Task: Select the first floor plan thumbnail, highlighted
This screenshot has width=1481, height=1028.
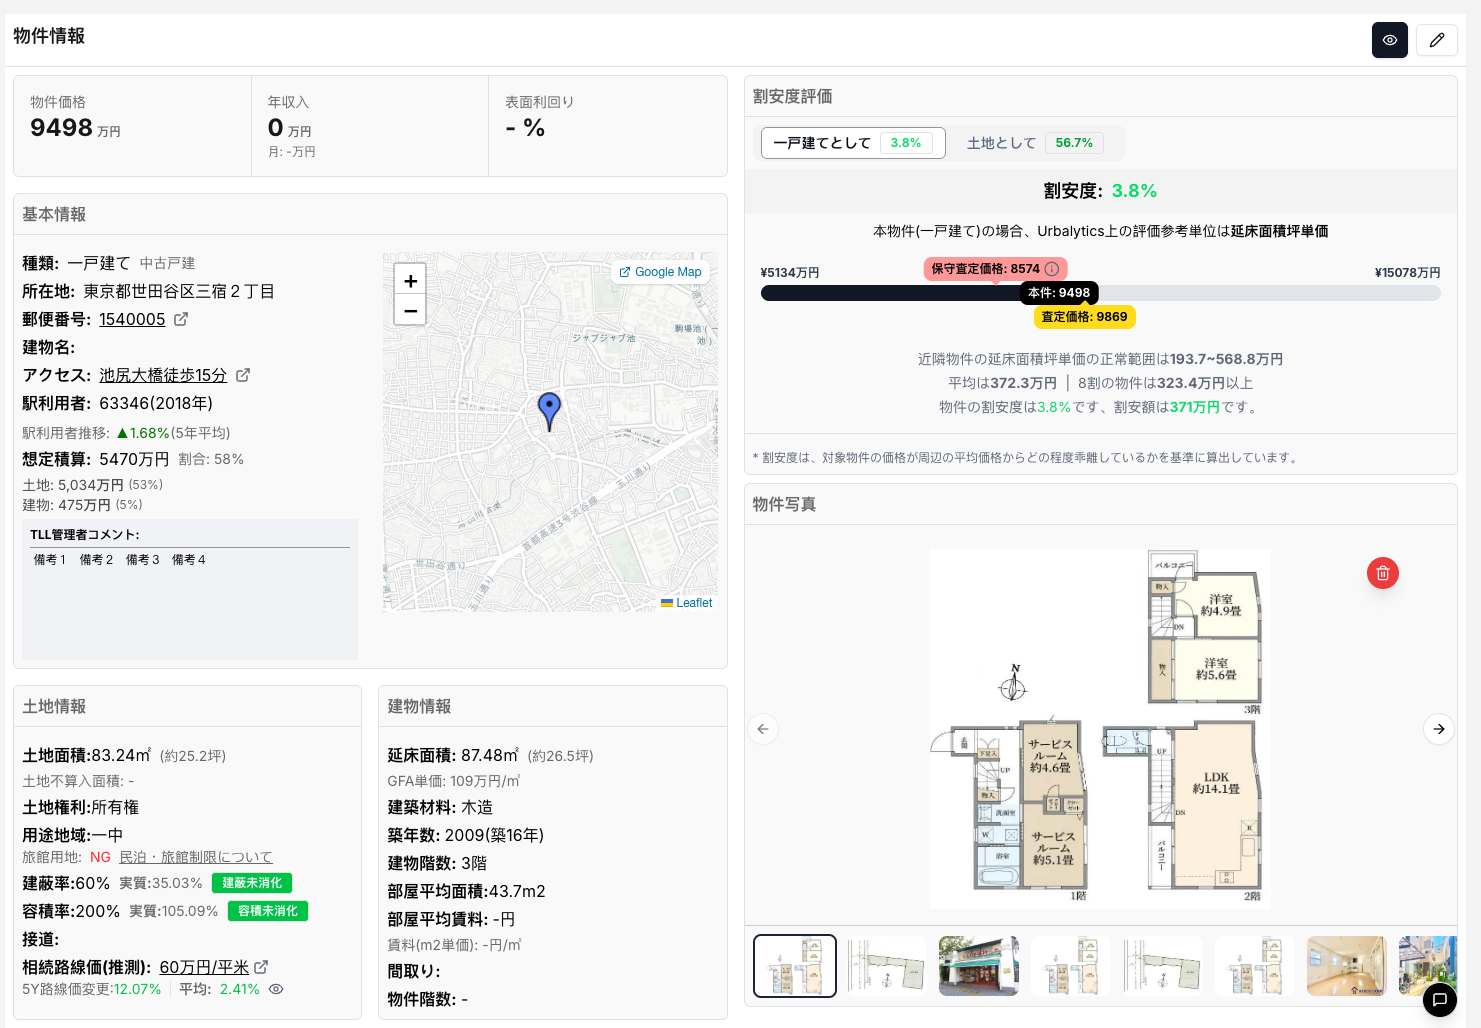Action: point(795,966)
